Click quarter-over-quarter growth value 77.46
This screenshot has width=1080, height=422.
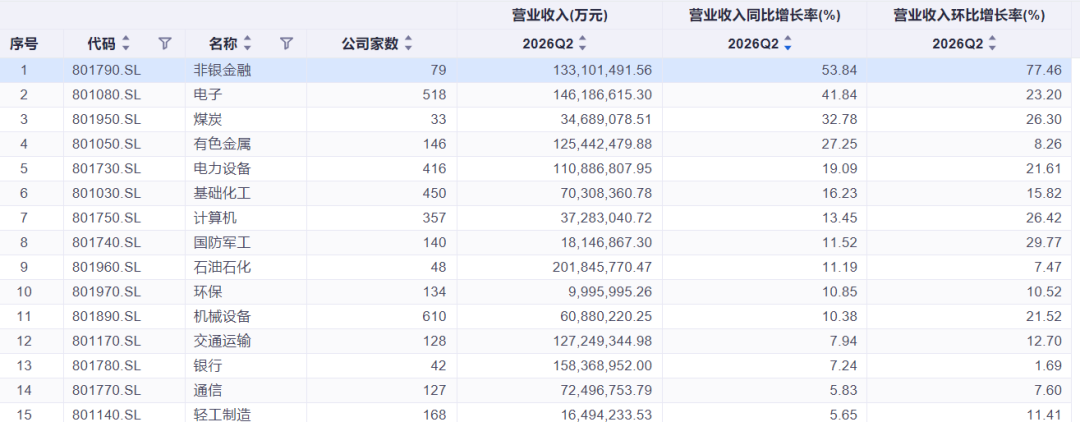point(1045,70)
